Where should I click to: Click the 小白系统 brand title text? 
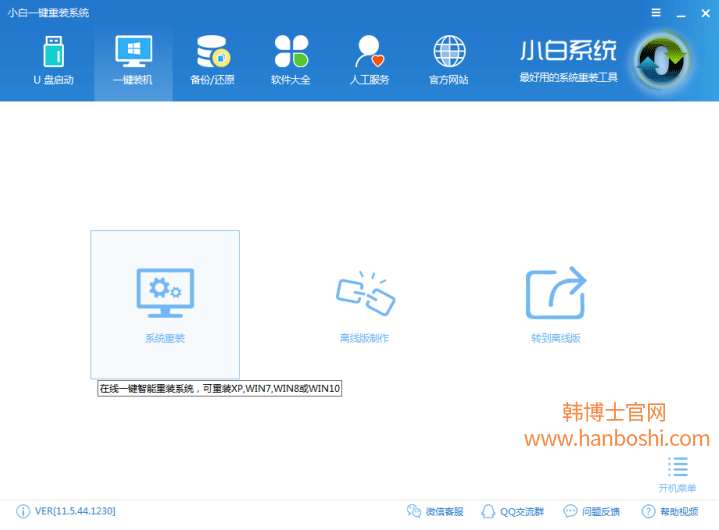(568, 51)
